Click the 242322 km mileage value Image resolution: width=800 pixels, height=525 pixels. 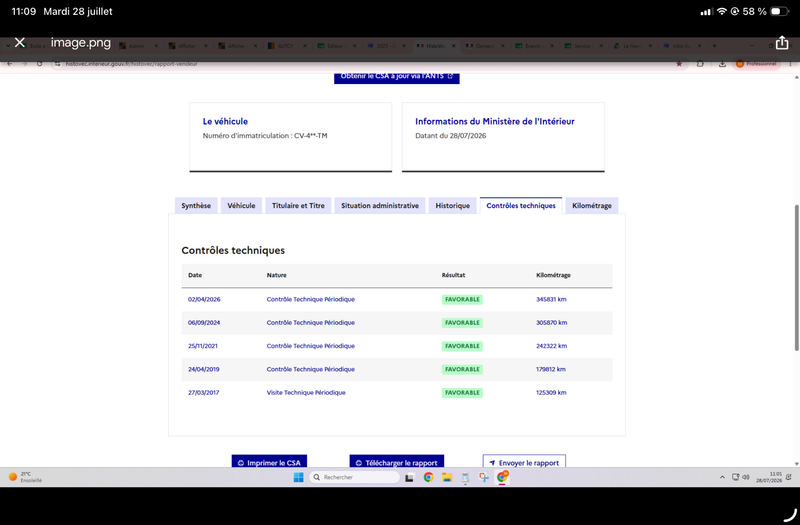tap(552, 346)
